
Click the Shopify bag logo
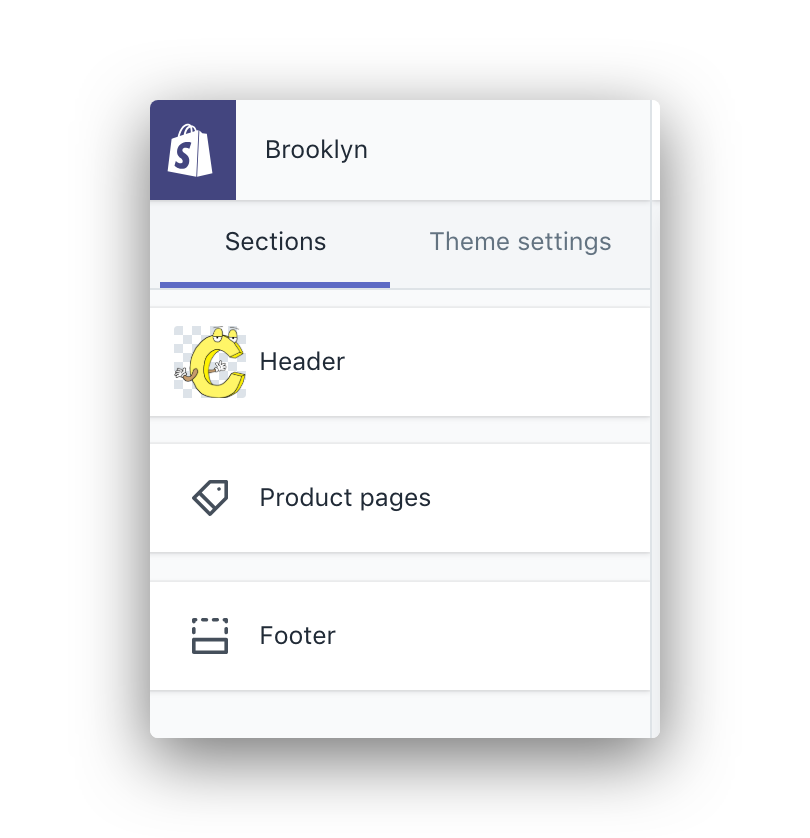[192, 151]
